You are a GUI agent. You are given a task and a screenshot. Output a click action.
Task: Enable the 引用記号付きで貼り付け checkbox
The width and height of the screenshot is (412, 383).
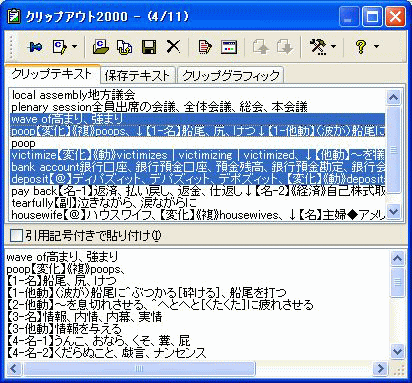16,235
